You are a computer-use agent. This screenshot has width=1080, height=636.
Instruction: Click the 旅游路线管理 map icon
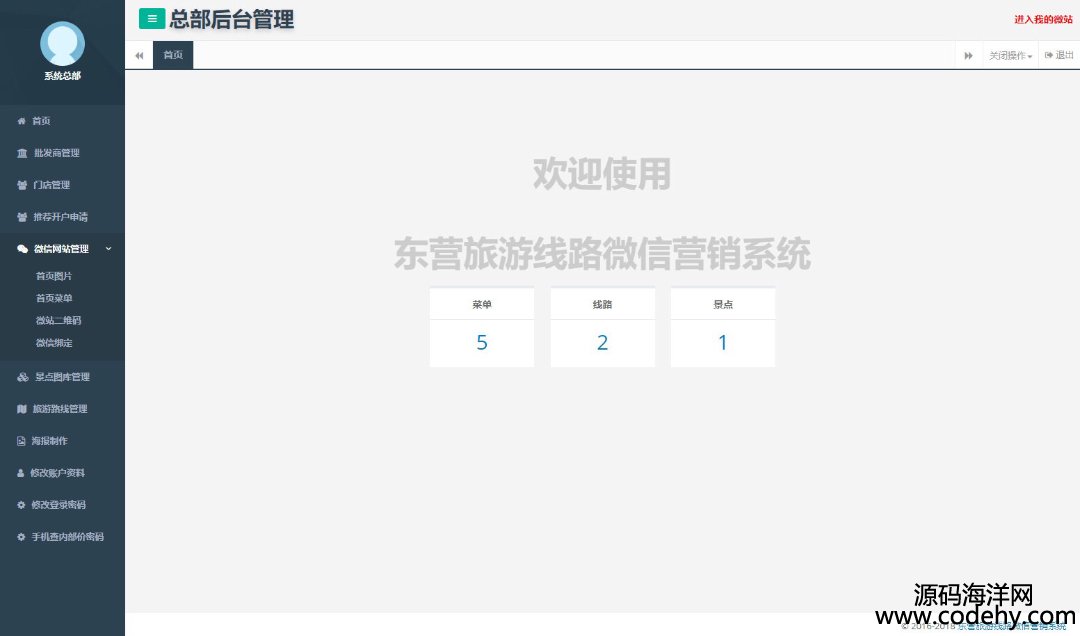[22, 409]
